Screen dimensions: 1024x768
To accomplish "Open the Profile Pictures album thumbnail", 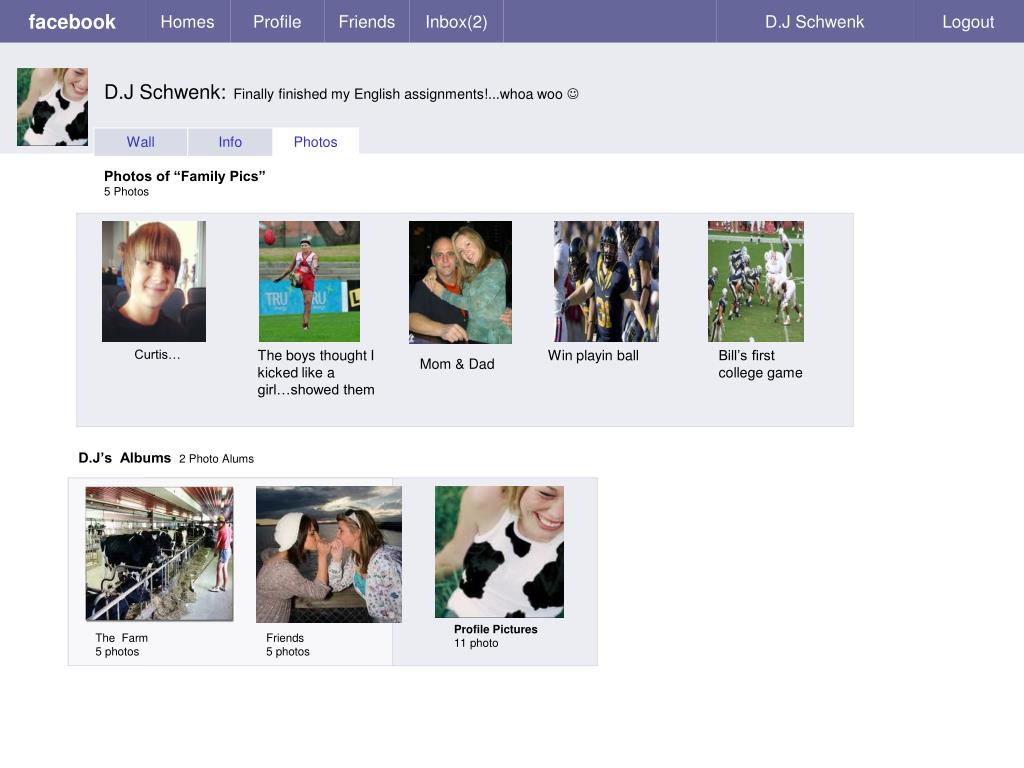I will point(499,552).
